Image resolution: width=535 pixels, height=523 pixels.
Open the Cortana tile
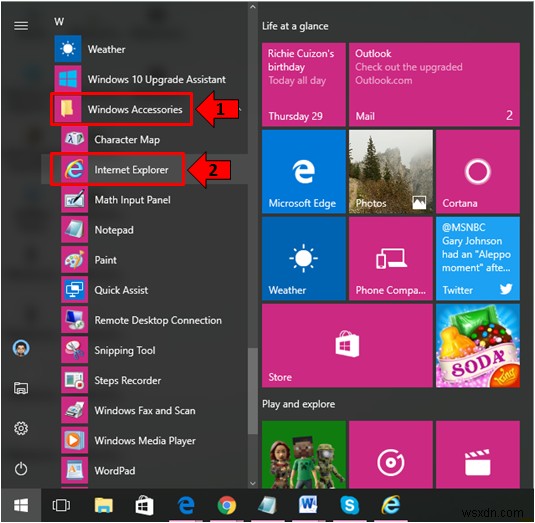click(x=478, y=172)
